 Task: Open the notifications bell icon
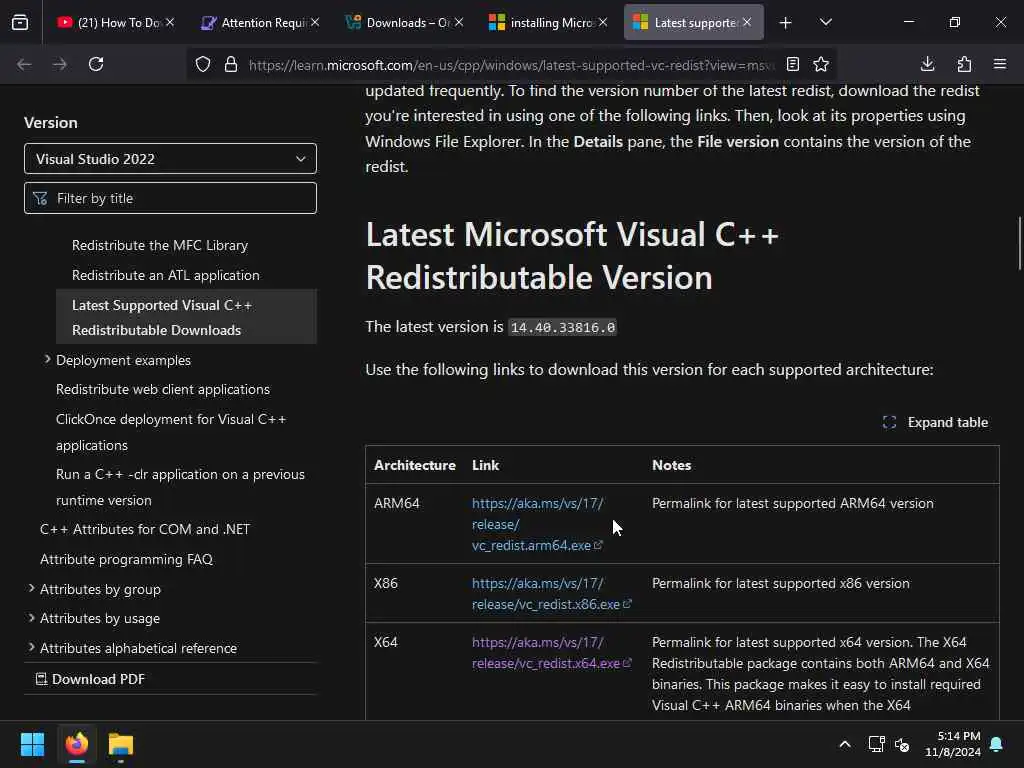point(997,744)
